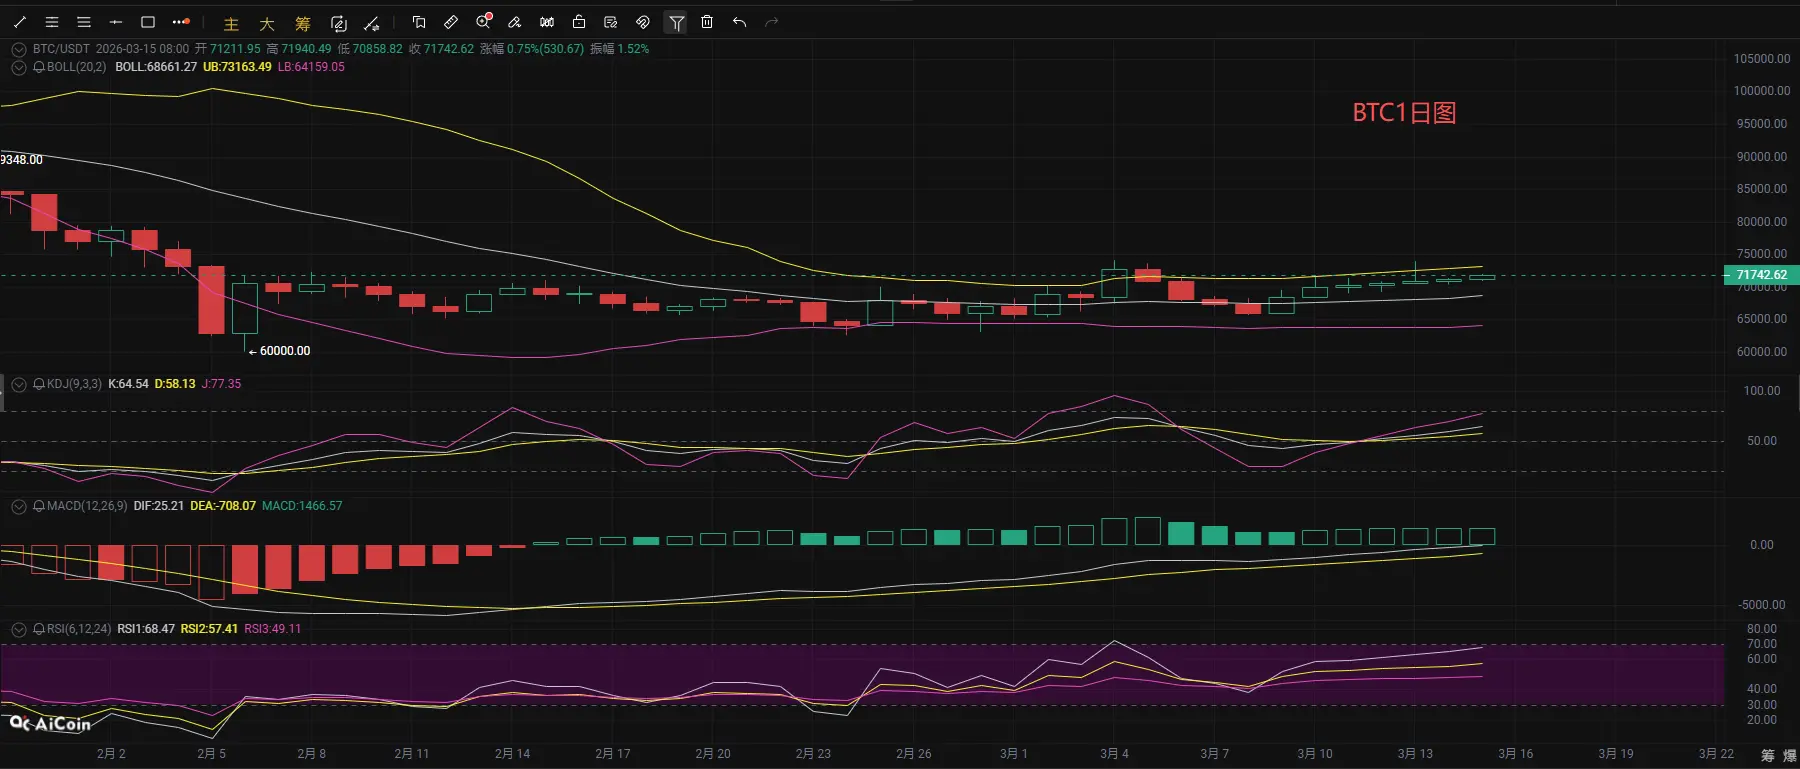The height and width of the screenshot is (769, 1800).
Task: Select the ruler measurement tool
Action: [451, 22]
